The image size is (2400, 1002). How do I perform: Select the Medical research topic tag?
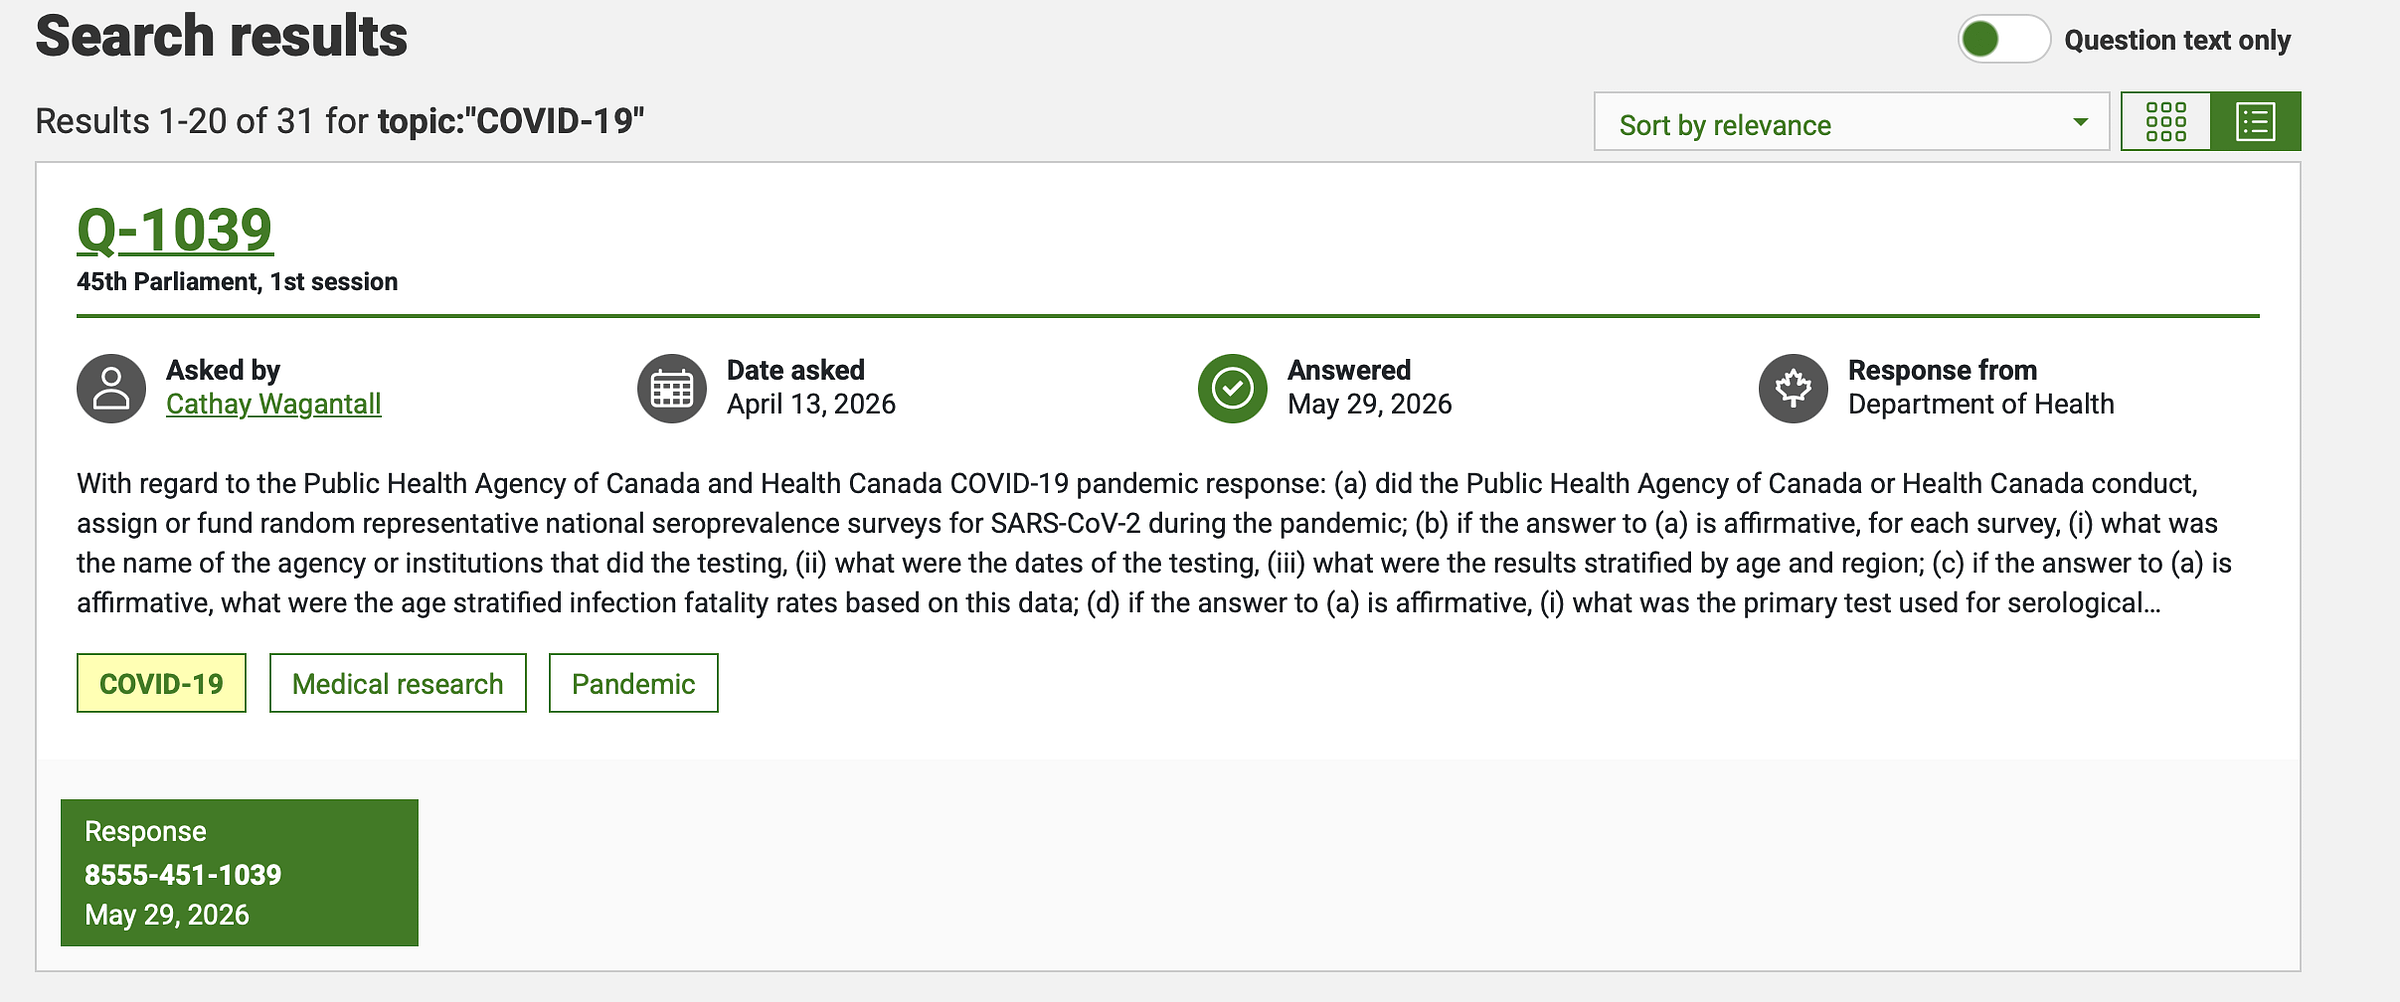398,683
